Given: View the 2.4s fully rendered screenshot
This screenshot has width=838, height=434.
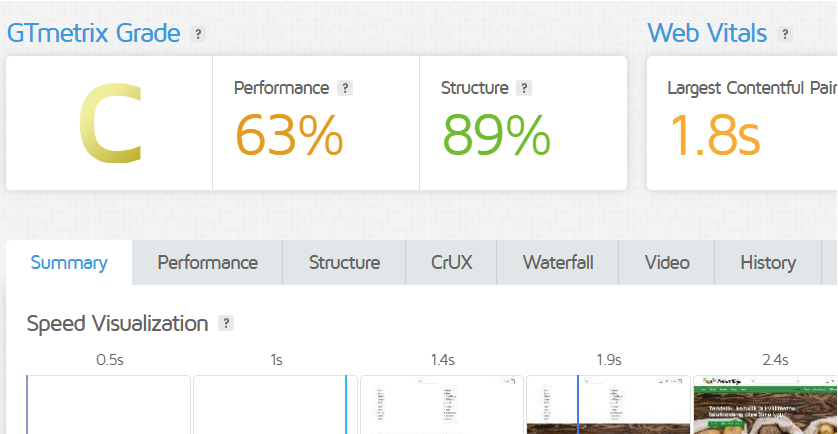Looking at the screenshot, I should 765,405.
